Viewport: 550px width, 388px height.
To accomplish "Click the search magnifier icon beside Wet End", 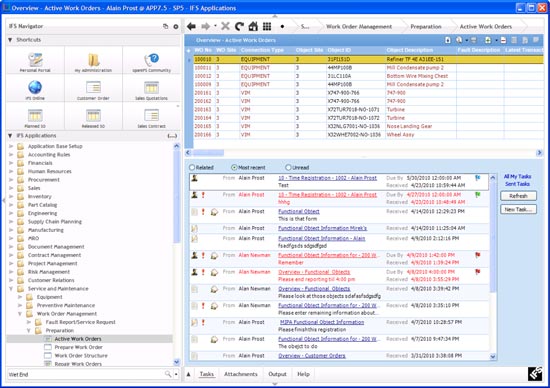I will tap(168, 374).
